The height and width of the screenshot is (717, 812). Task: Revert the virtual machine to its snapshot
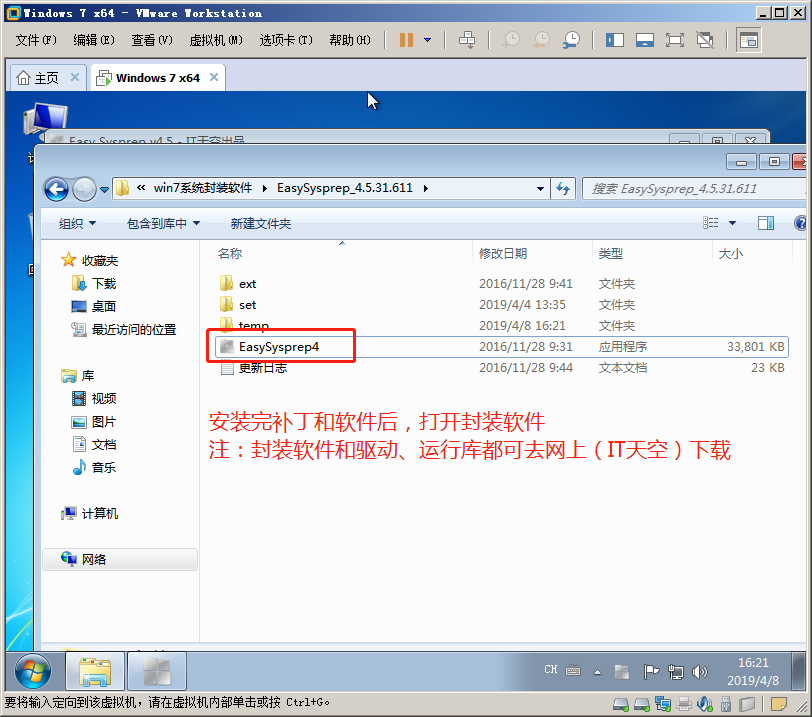(541, 40)
